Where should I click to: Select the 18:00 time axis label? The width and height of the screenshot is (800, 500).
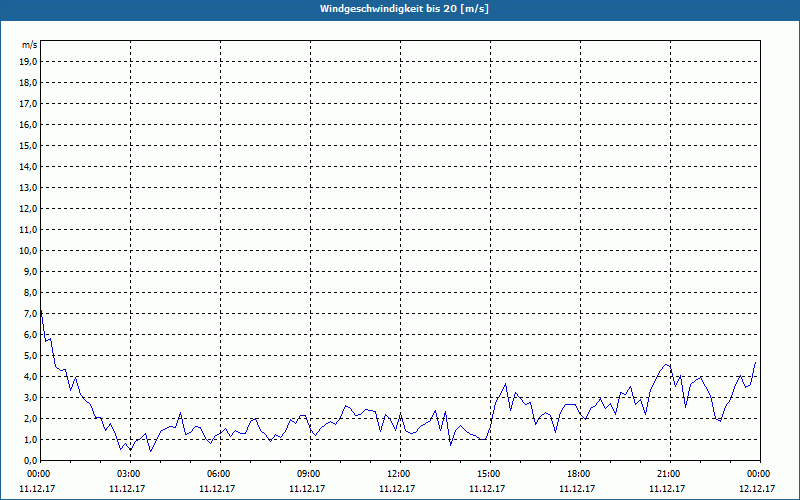[x=579, y=474]
